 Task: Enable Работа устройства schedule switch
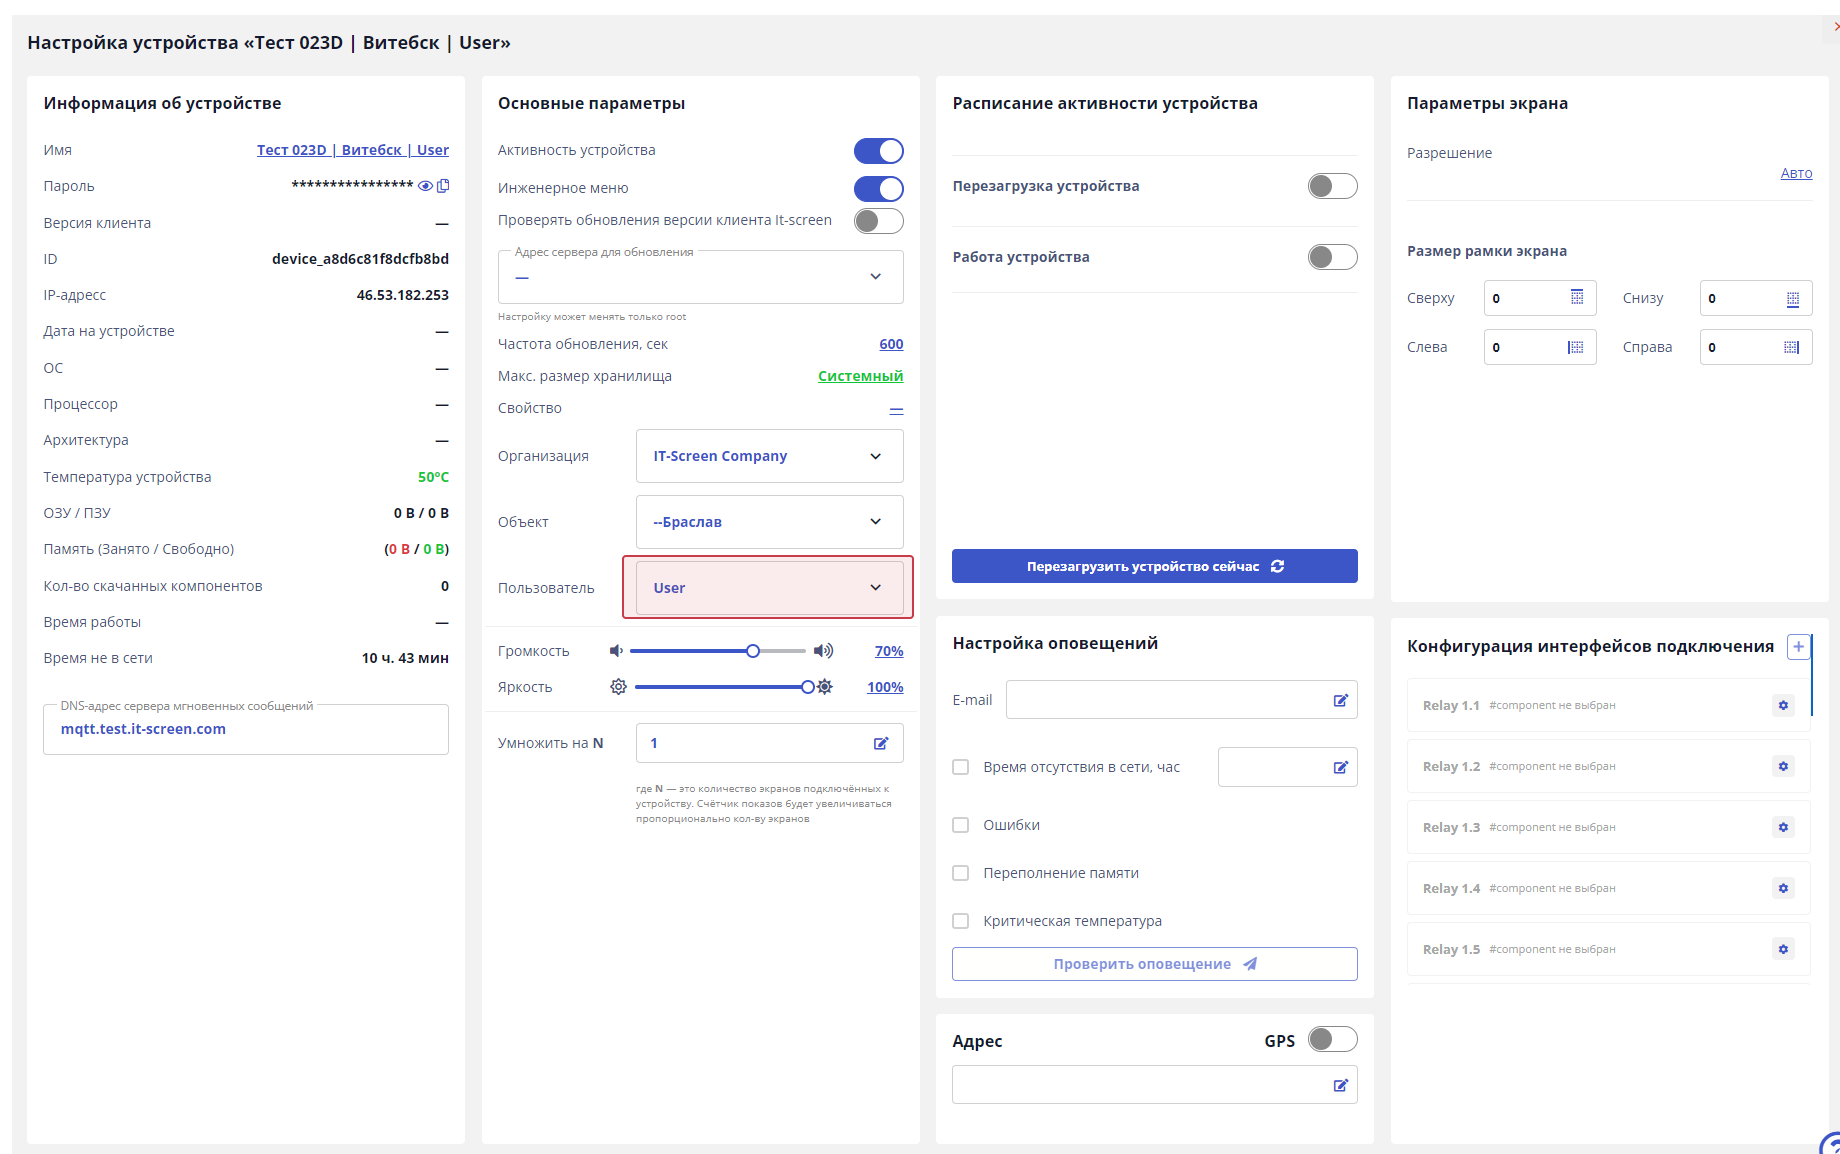pyautogui.click(x=1333, y=257)
